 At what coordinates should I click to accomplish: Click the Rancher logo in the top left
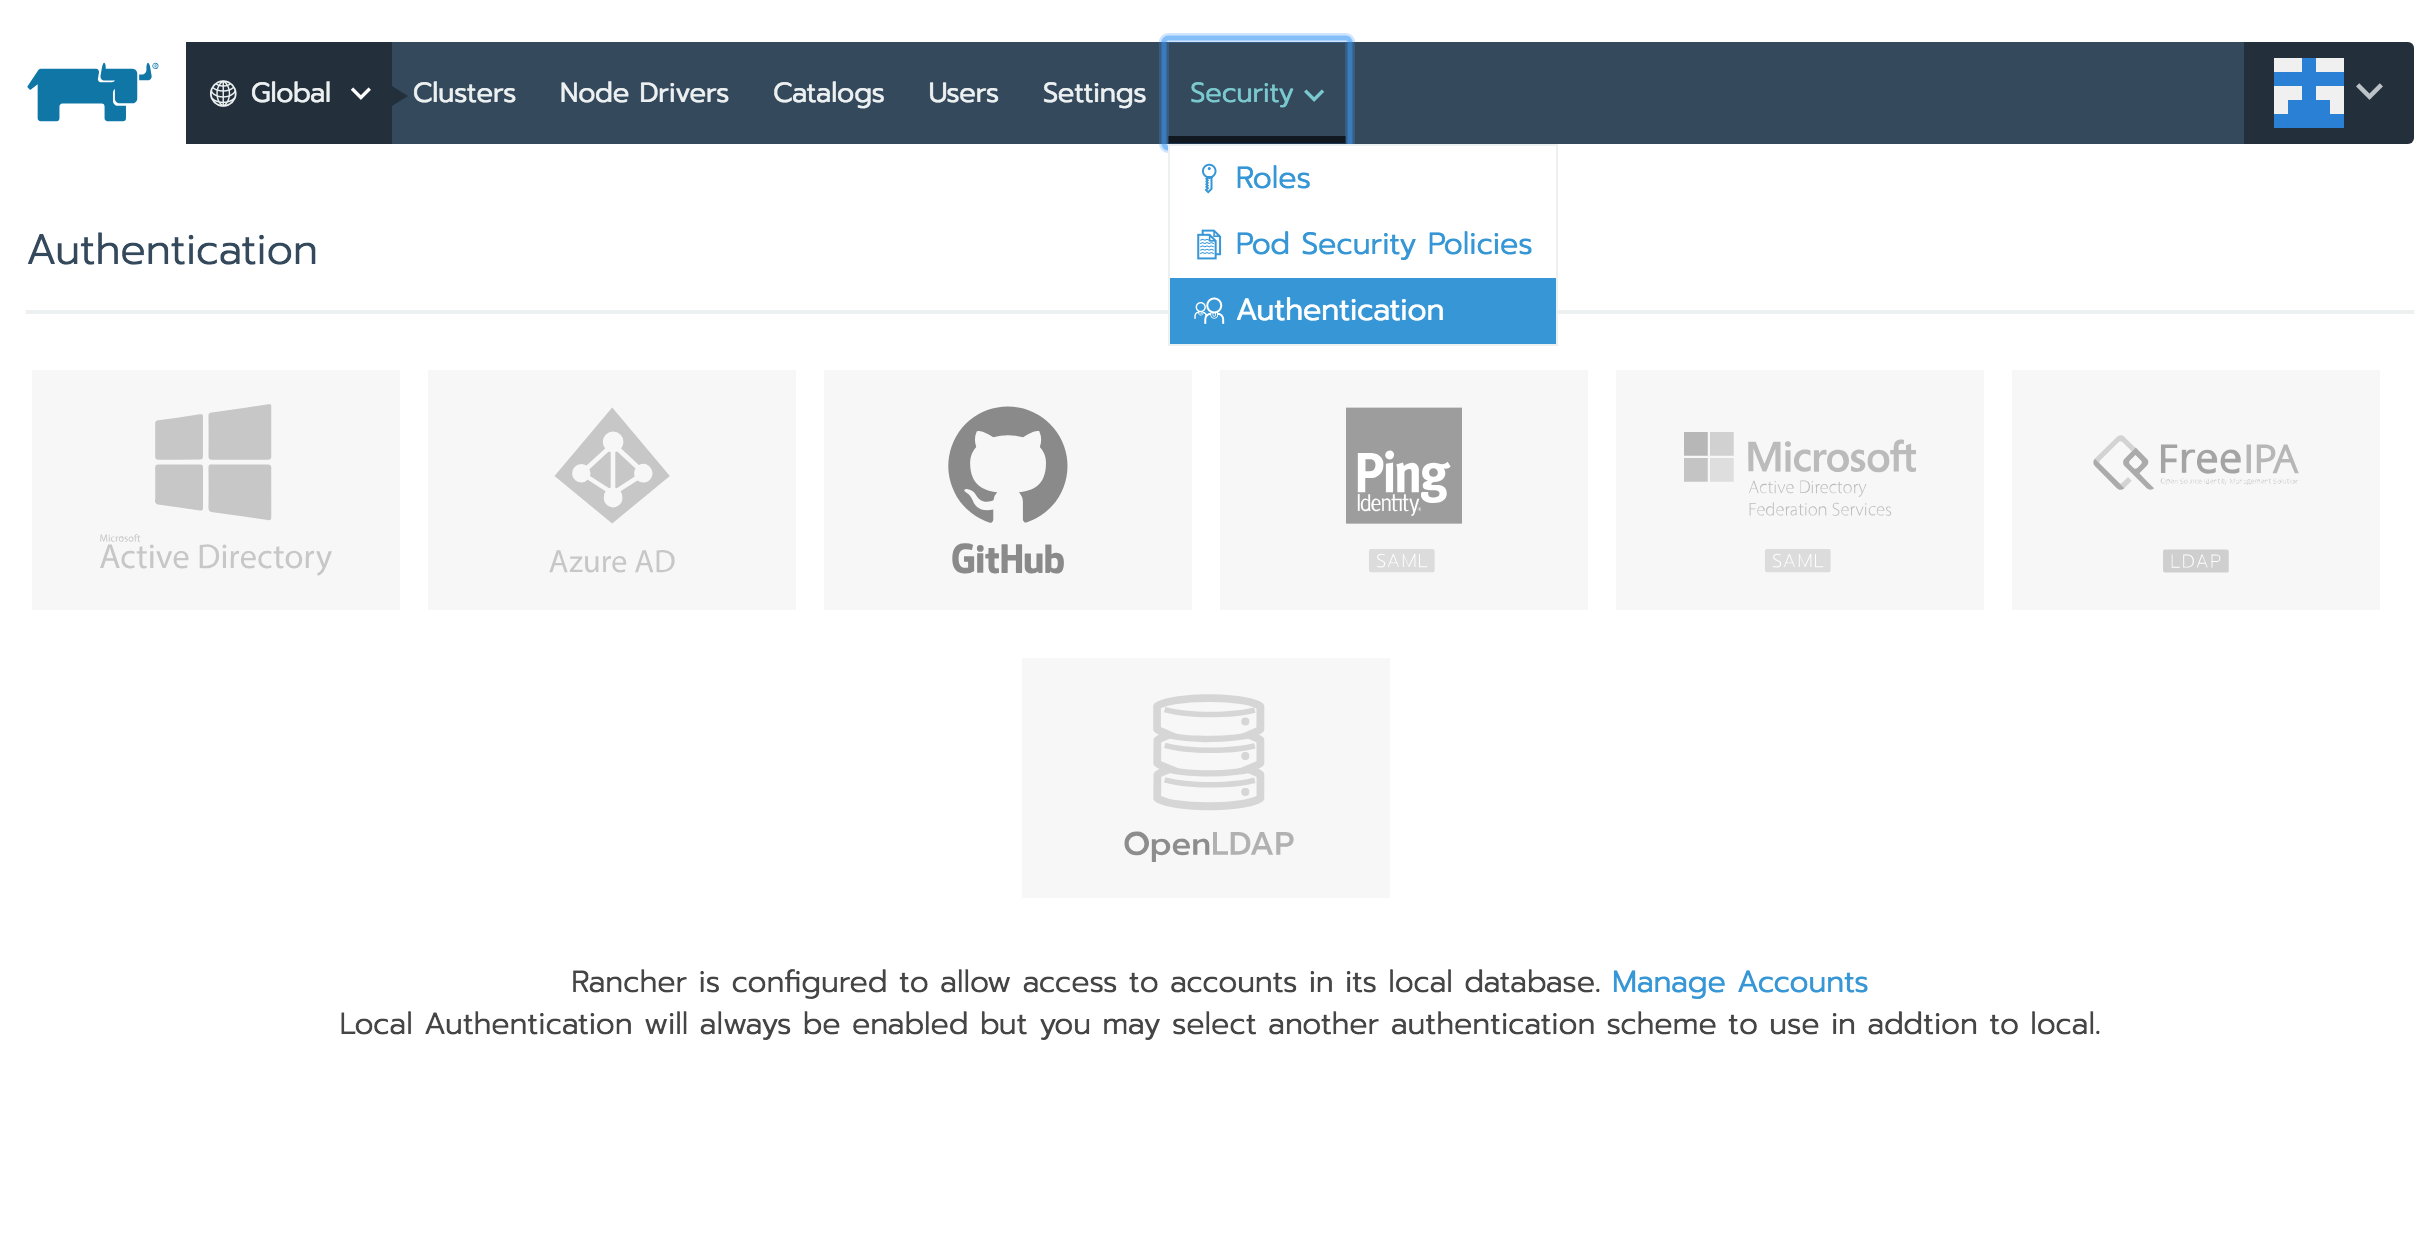(x=89, y=92)
